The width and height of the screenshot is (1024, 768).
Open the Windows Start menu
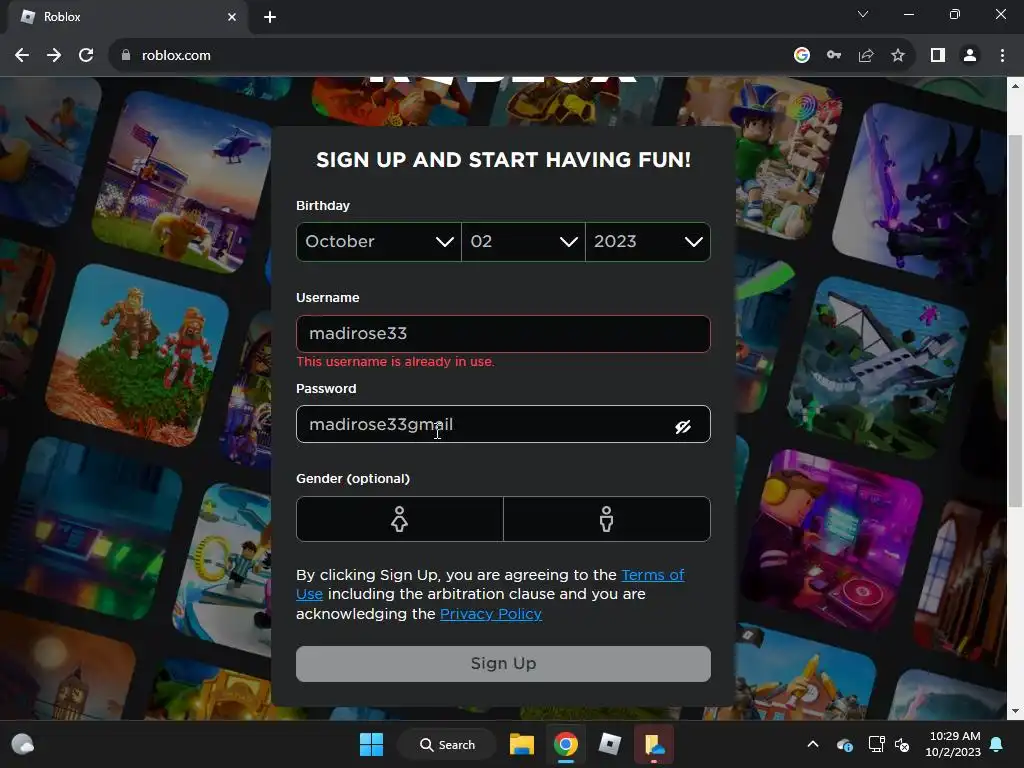(x=372, y=744)
